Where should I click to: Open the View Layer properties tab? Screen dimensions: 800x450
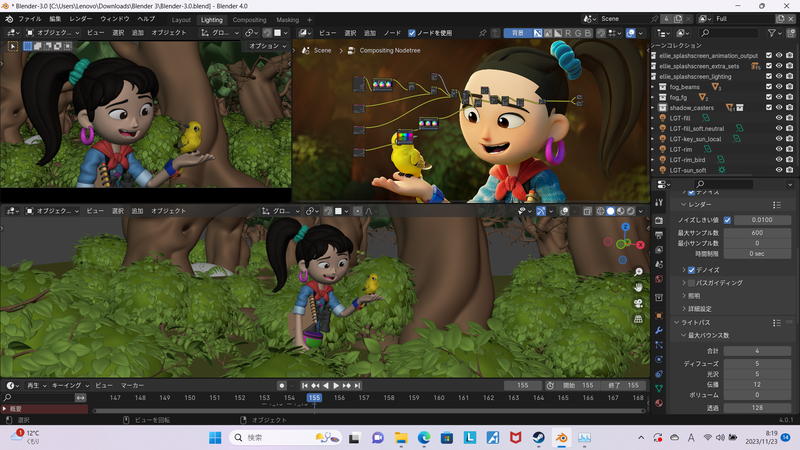[659, 250]
